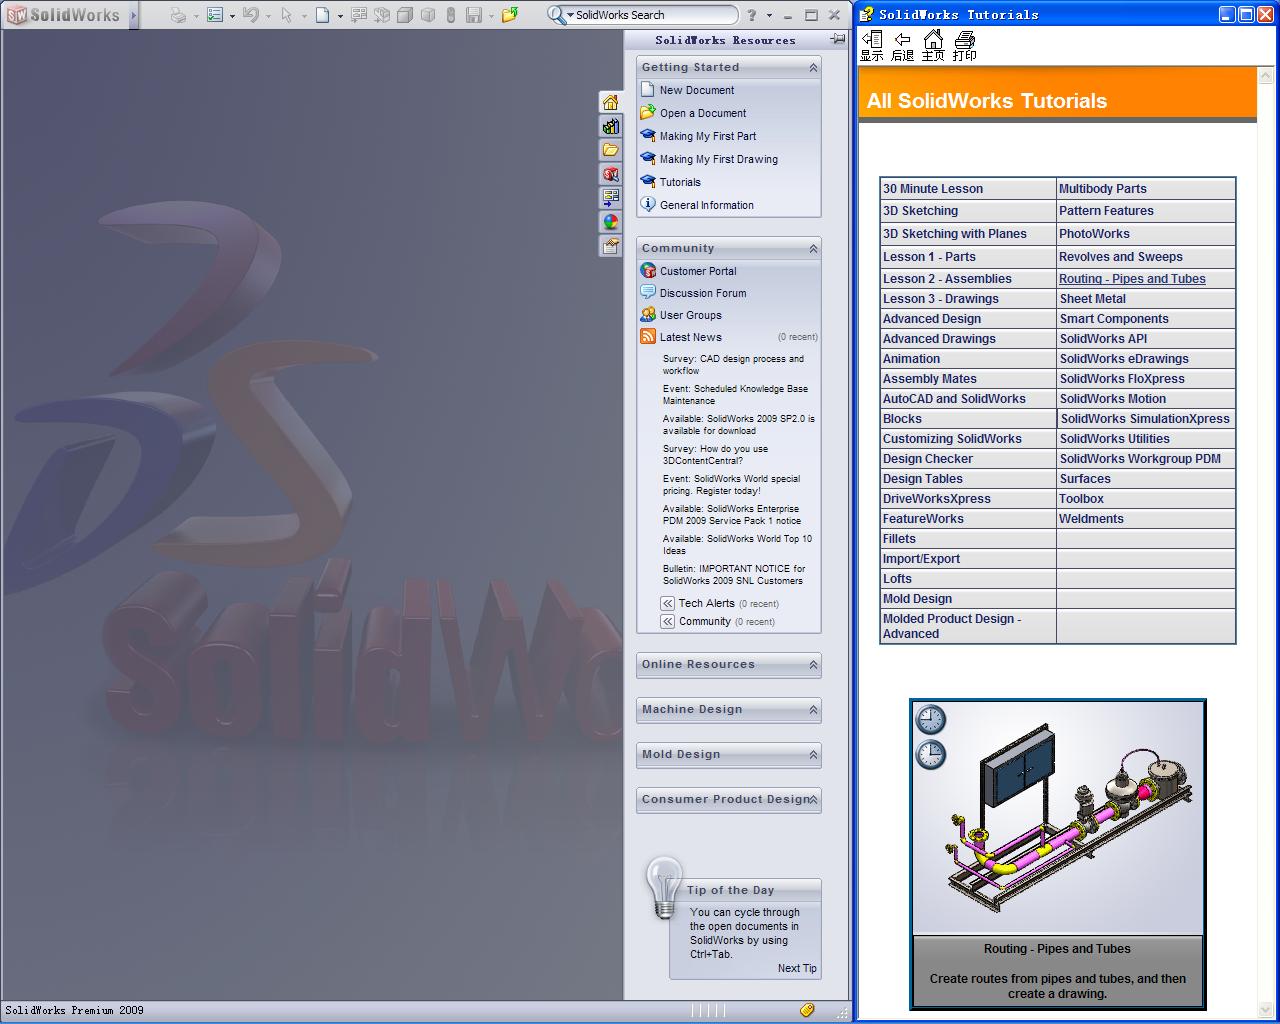This screenshot has height=1024, width=1280.
Task: Click the SolidWorks logo menu
Action: (x=63, y=15)
